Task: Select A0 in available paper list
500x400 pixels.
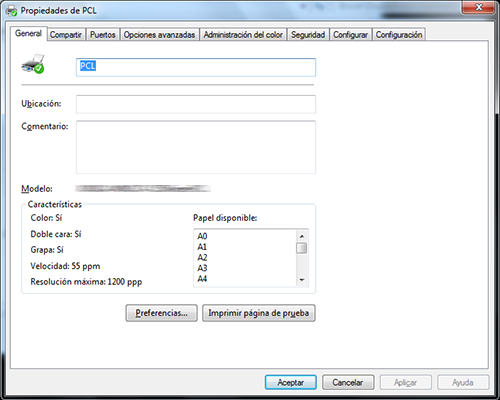Action: 202,236
